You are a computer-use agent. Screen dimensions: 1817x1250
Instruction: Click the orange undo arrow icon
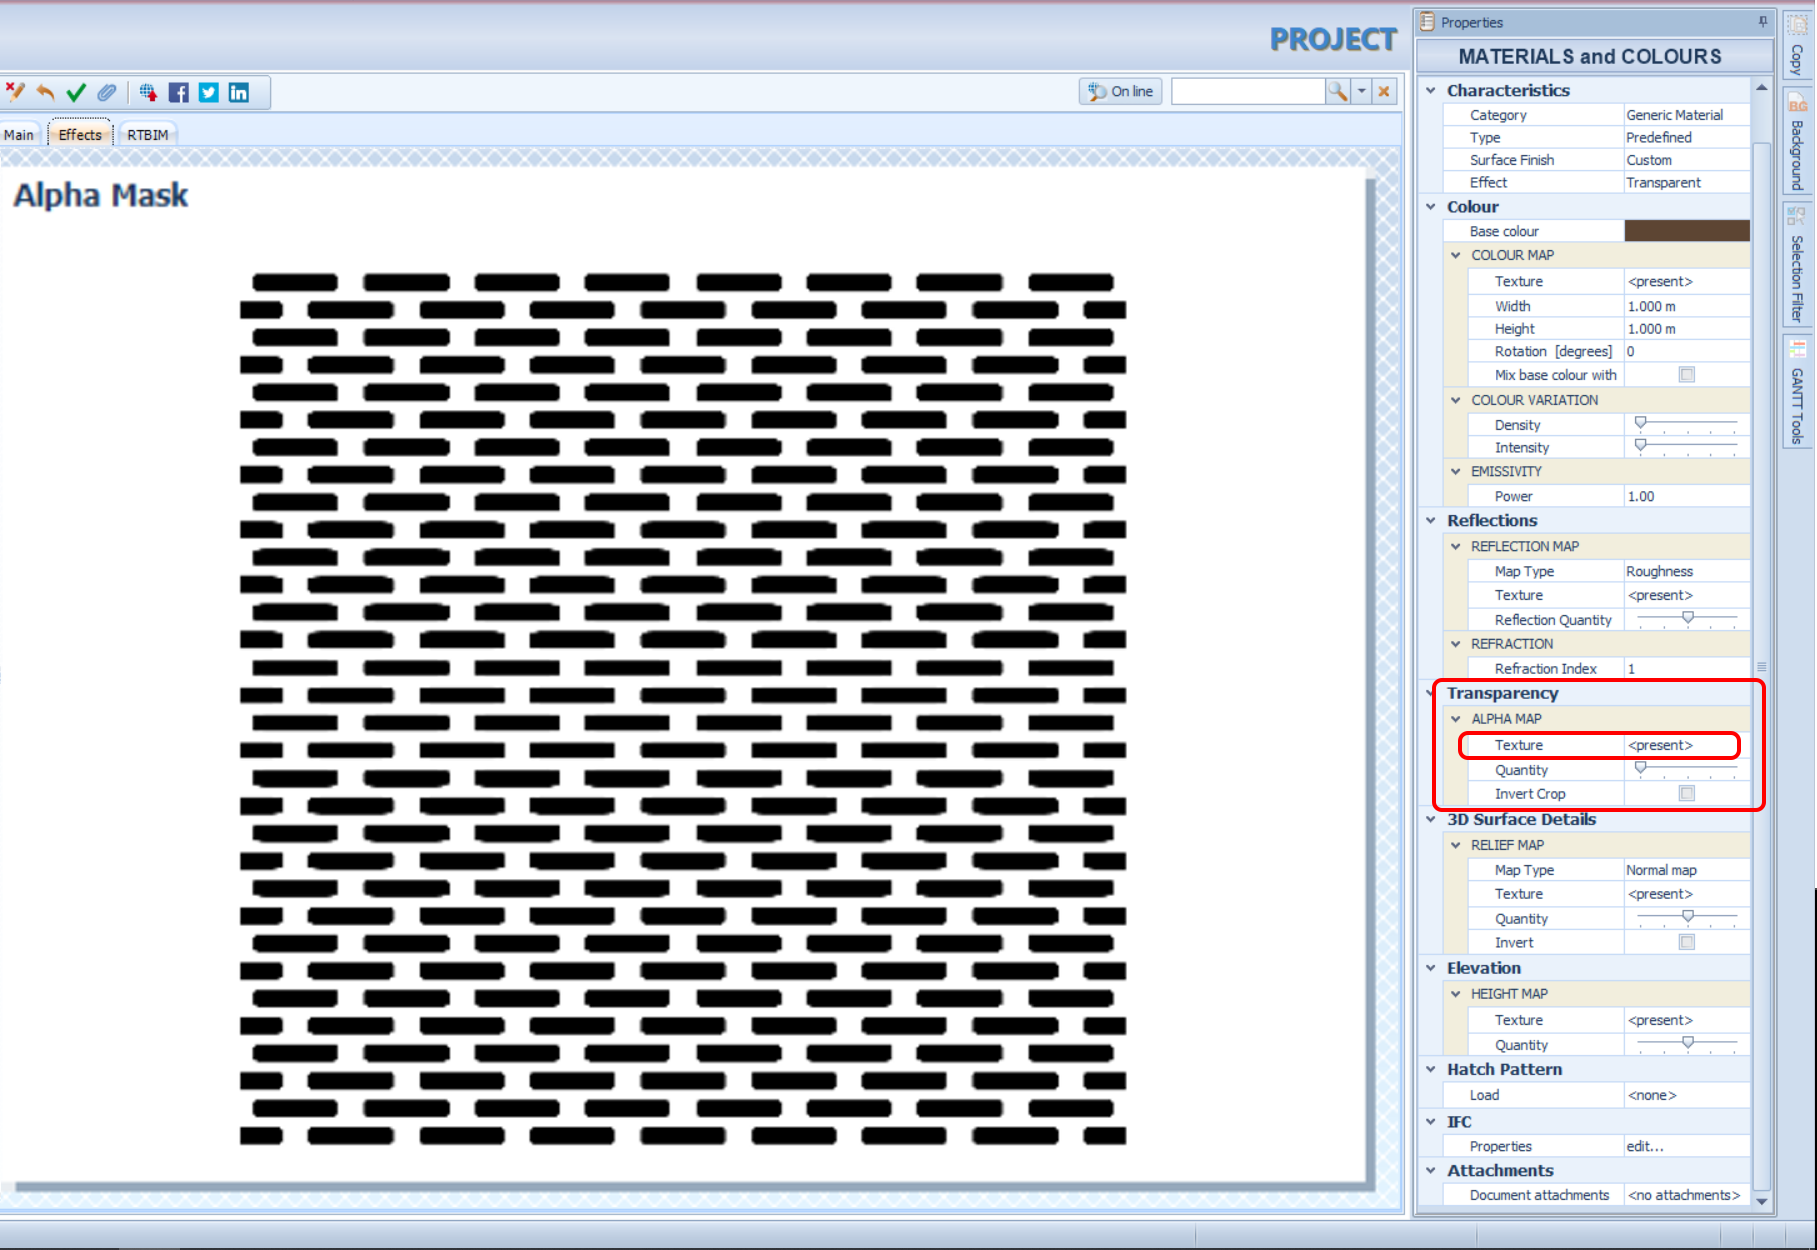click(x=46, y=92)
